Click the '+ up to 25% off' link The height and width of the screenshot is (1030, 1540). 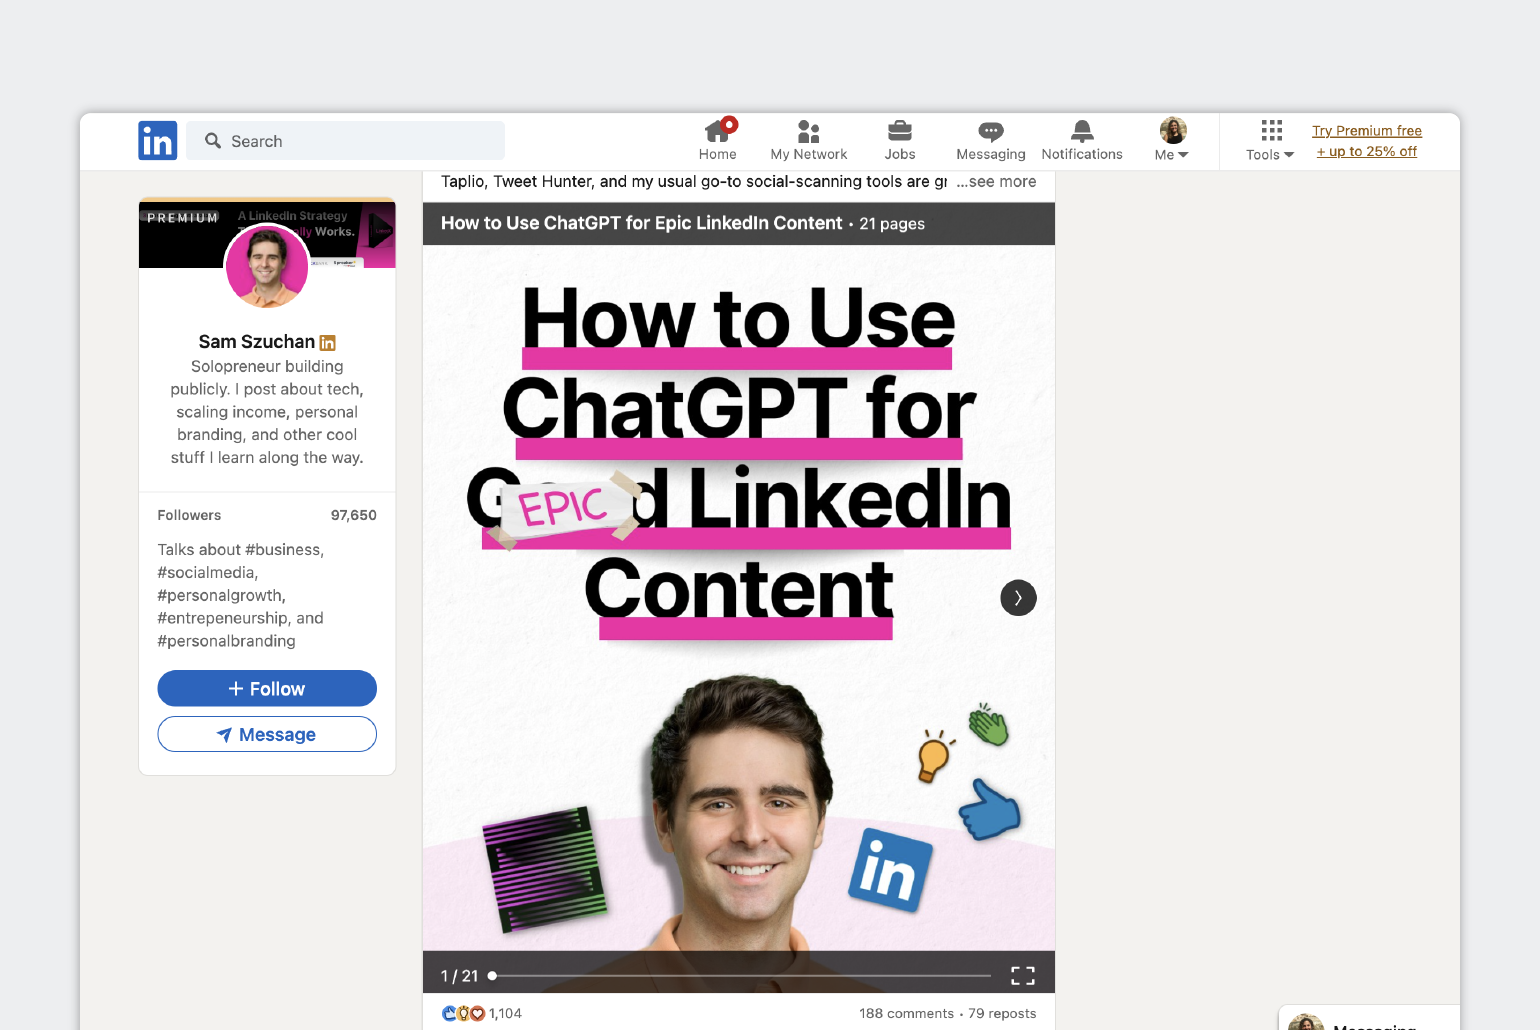pos(1367,152)
